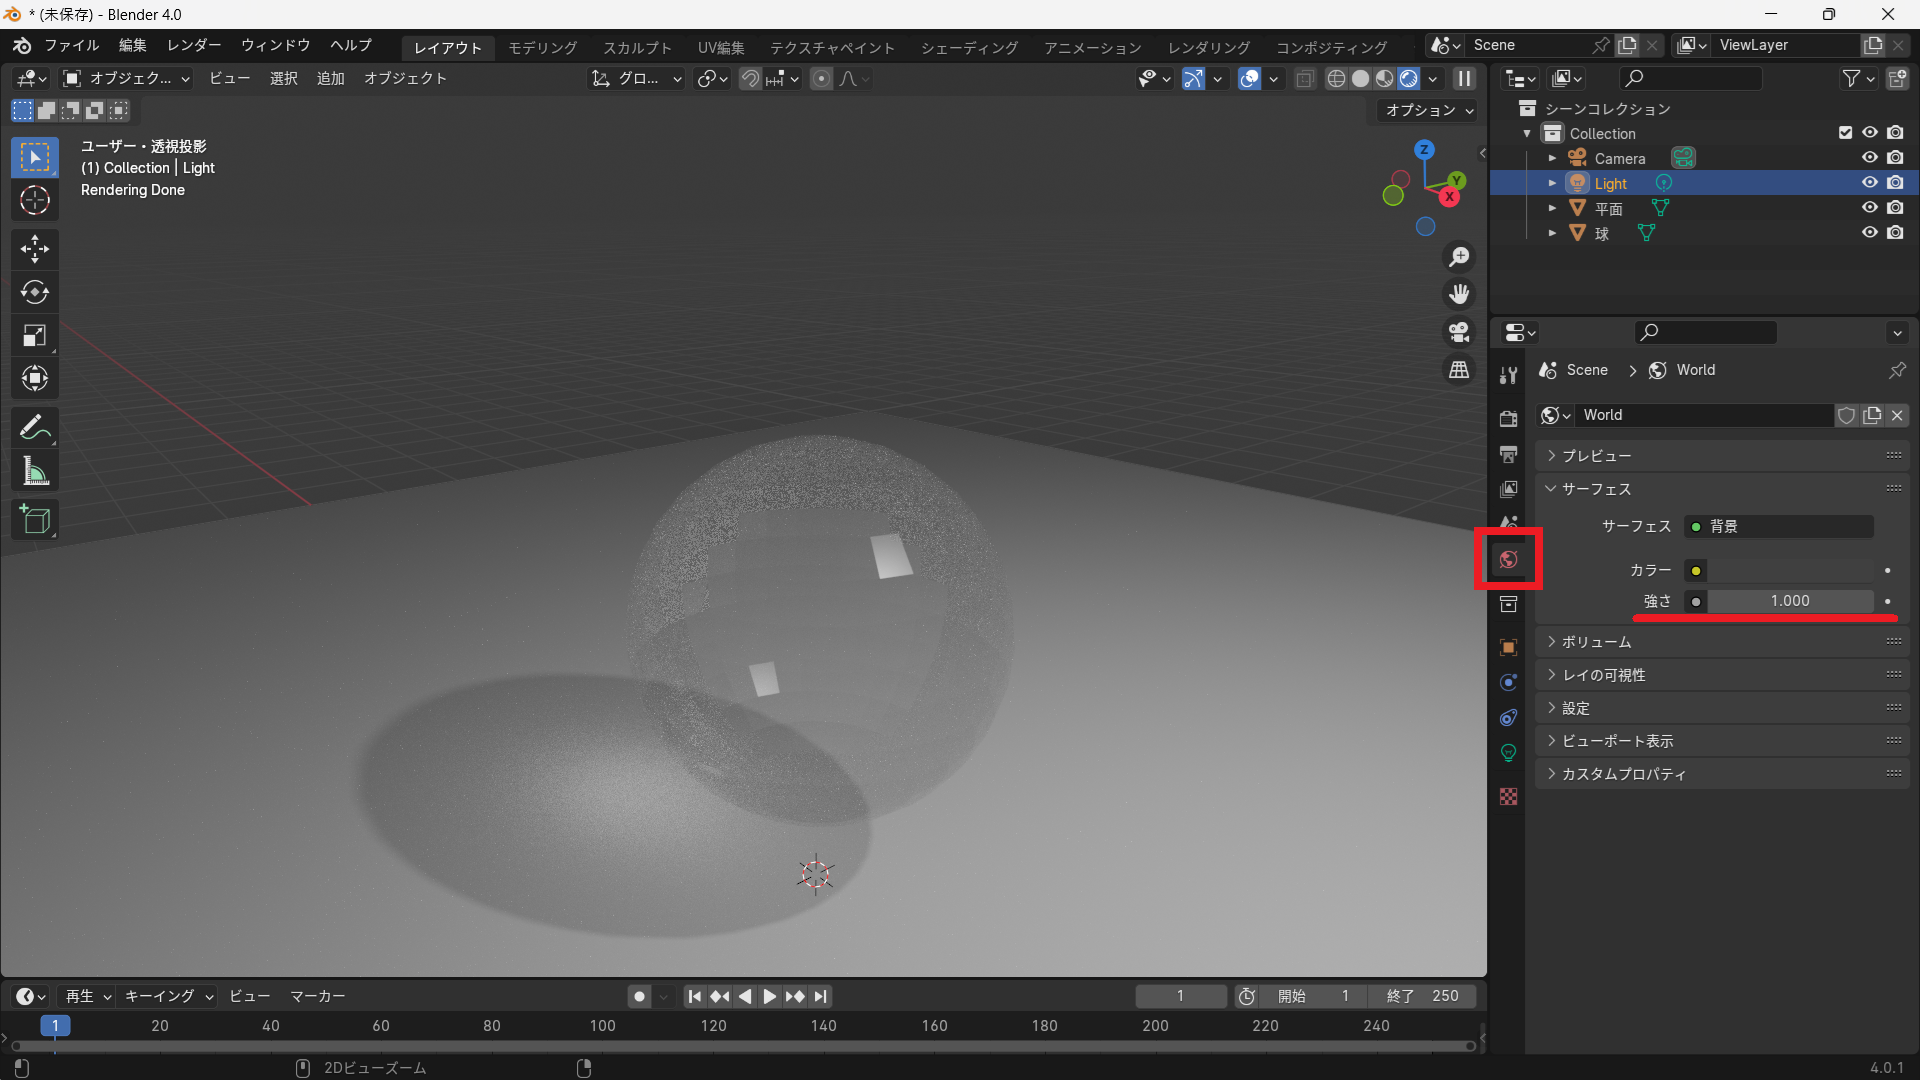
Task: Jump to the last frame
Action: coord(820,997)
